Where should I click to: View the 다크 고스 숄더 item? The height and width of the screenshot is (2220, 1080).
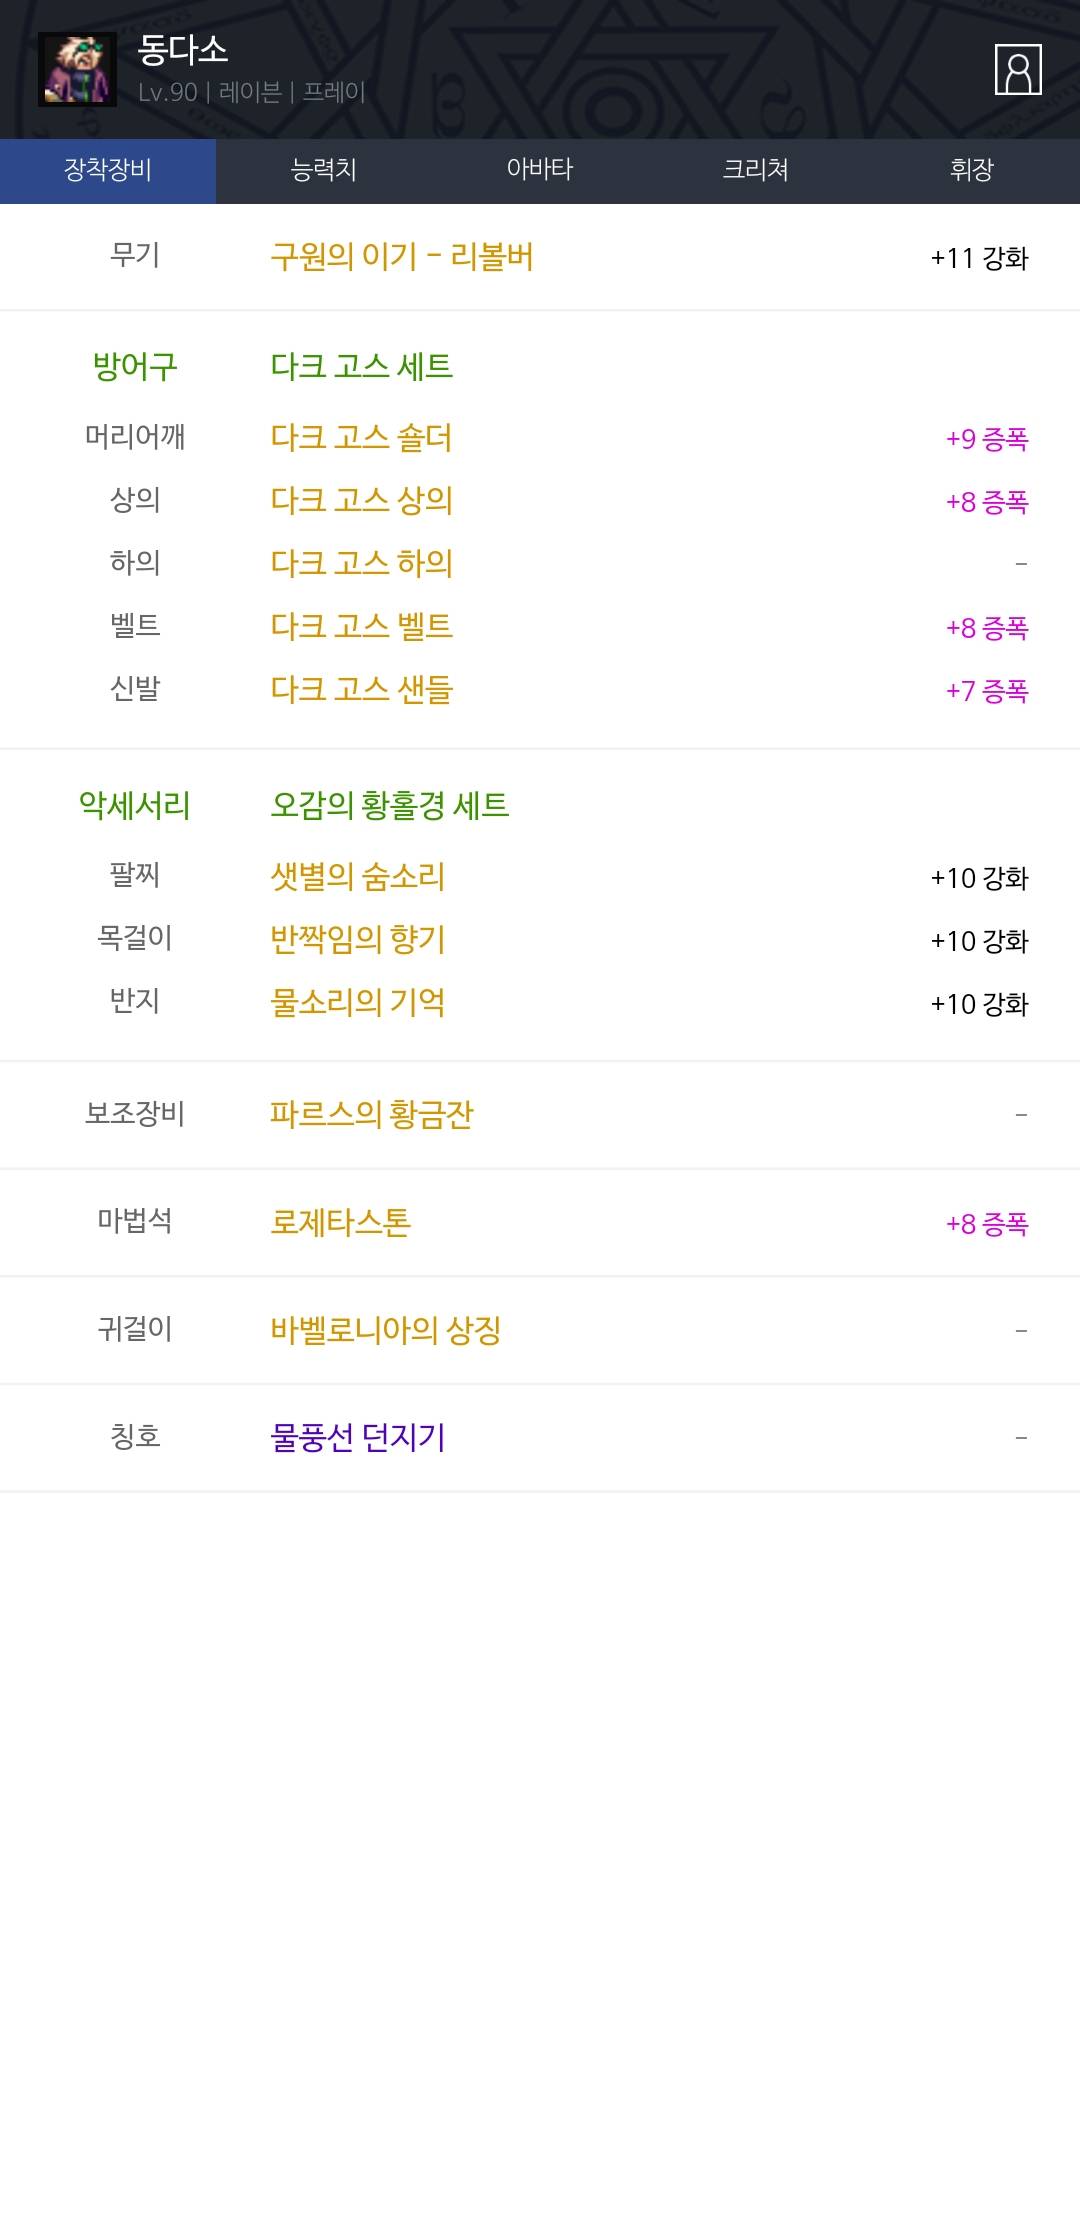361,437
